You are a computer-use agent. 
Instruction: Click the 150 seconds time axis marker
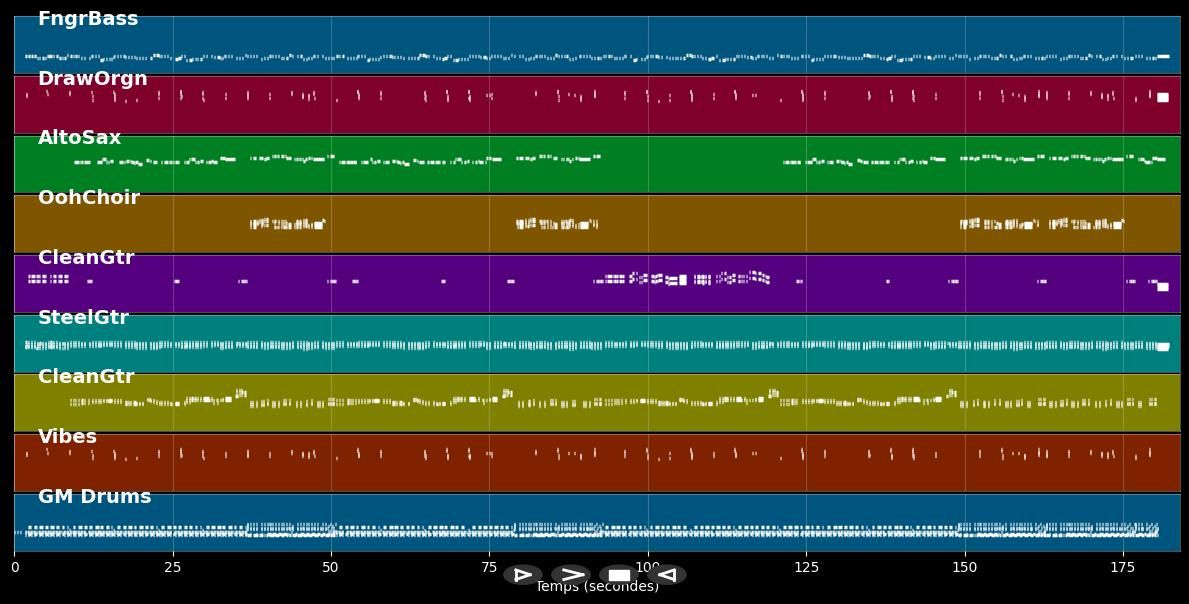965,567
